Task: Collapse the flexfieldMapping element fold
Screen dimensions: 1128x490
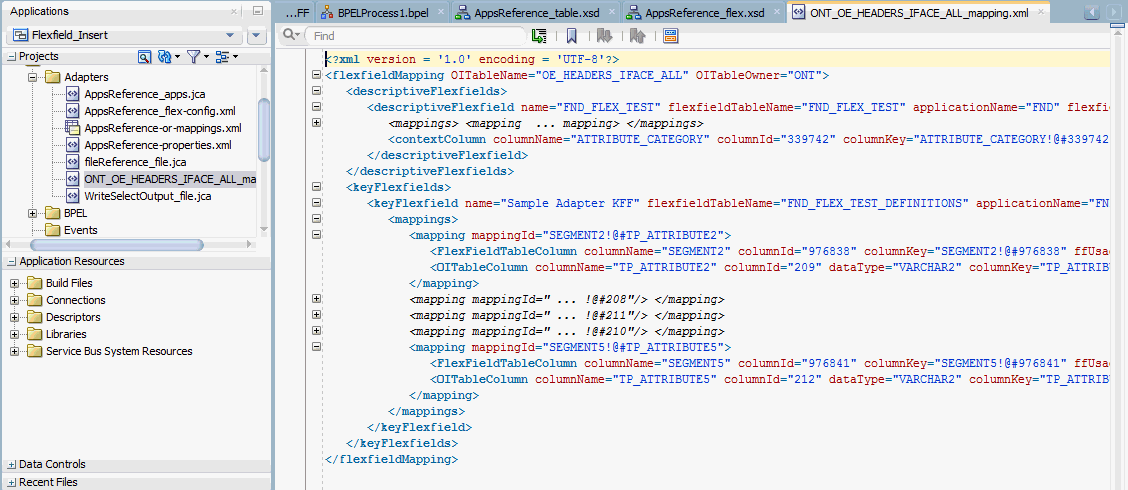Action: point(315,75)
